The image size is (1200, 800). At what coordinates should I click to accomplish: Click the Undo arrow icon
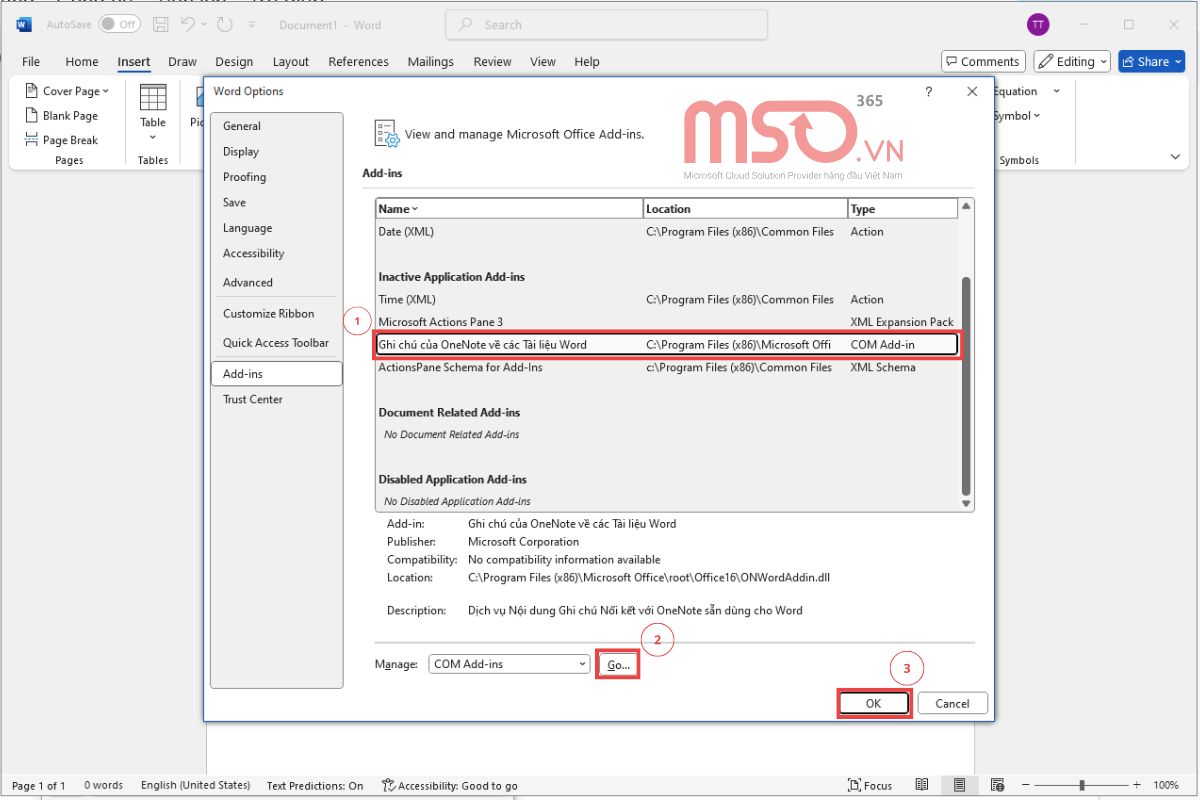tap(186, 24)
